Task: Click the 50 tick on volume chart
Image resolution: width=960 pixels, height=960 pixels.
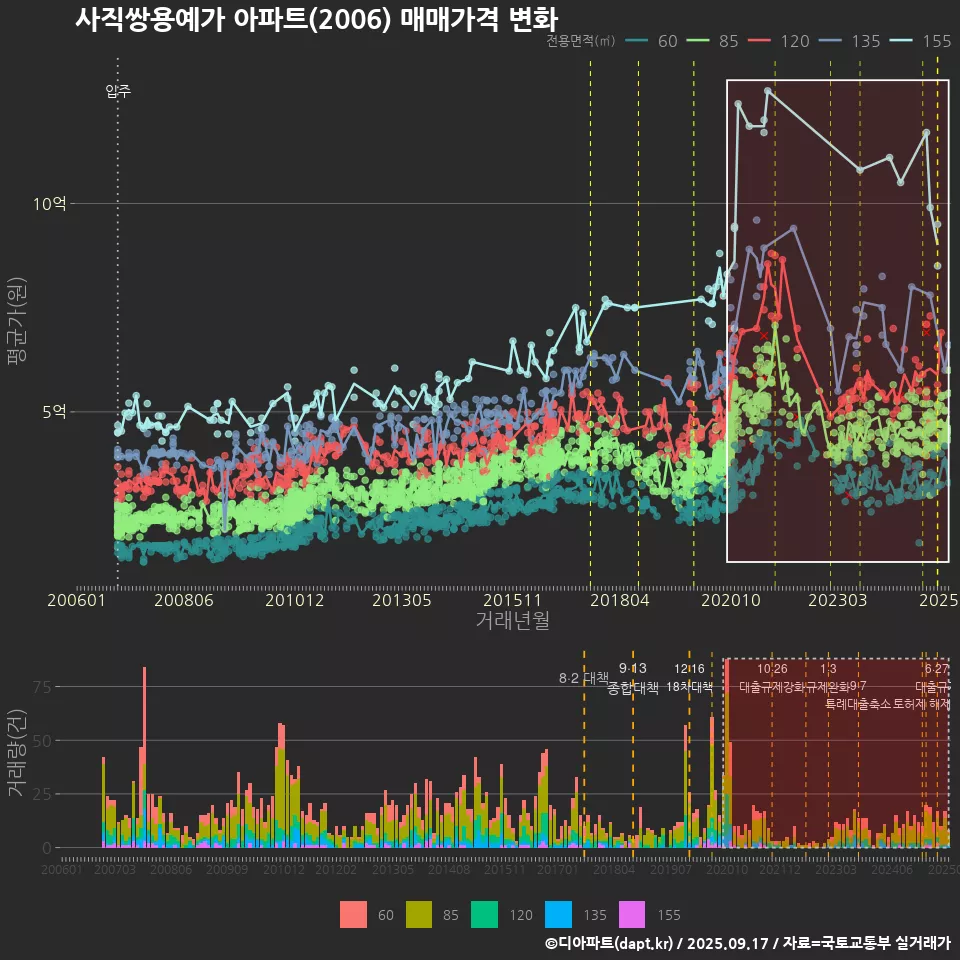Action: (x=42, y=741)
